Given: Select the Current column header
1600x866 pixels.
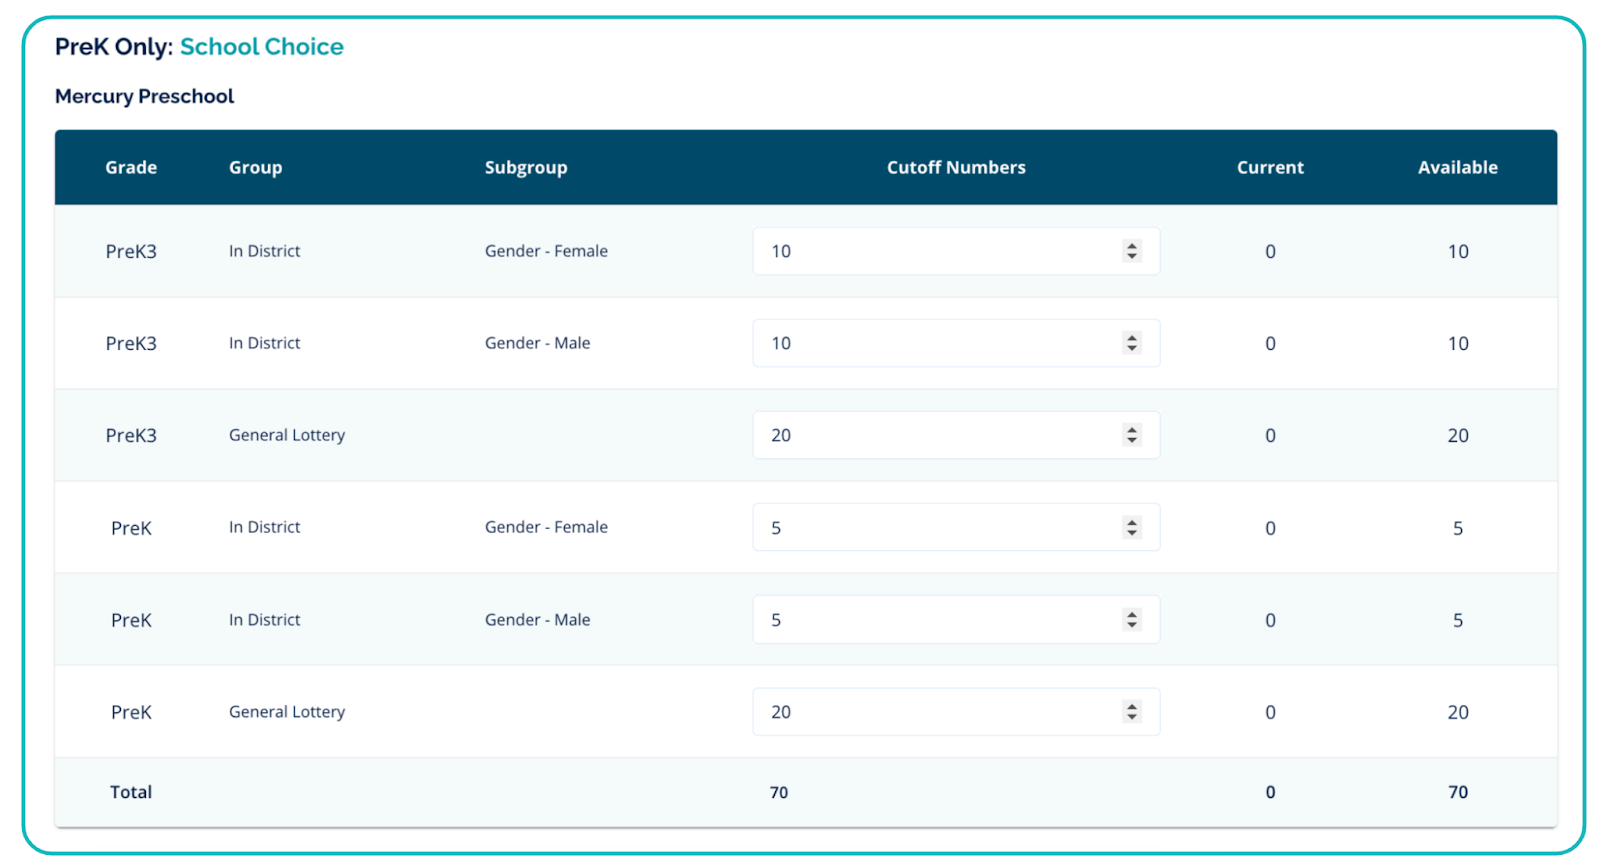Looking at the screenshot, I should [x=1269, y=168].
